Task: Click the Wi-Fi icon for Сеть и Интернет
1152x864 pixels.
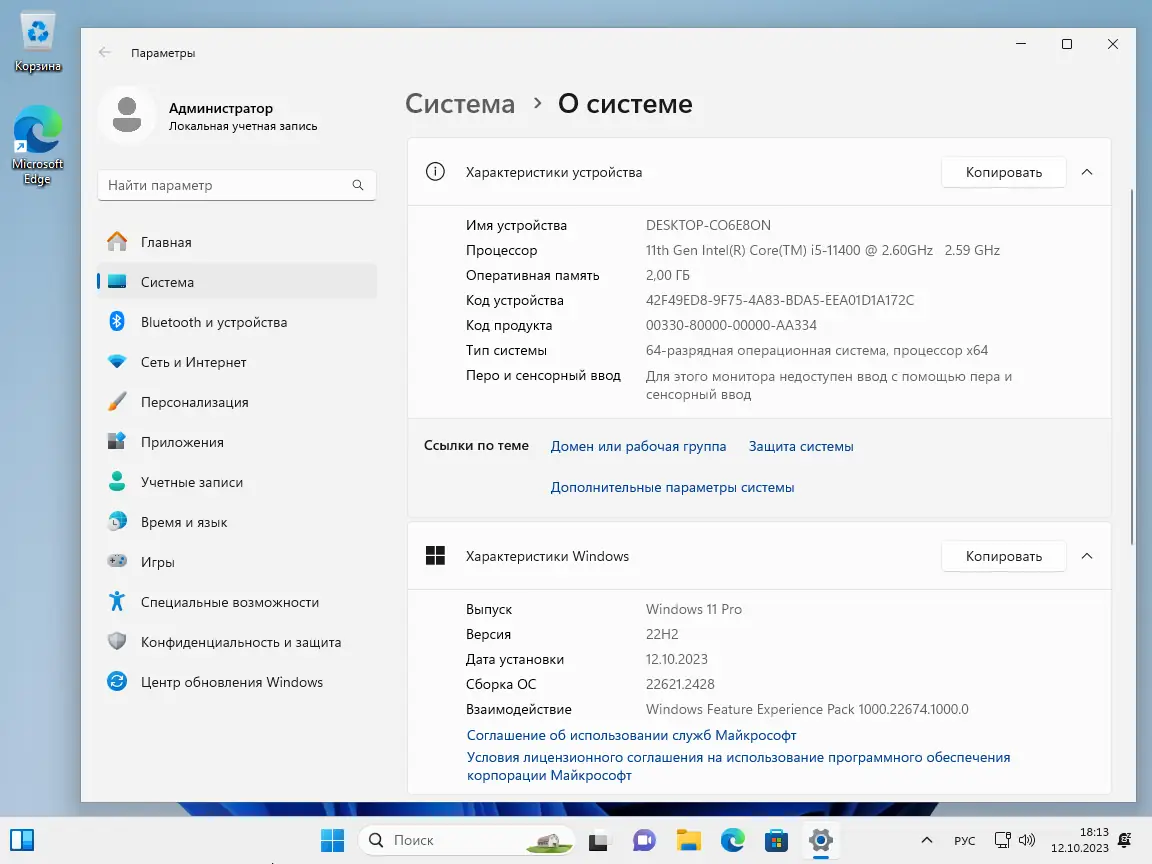Action: 117,361
